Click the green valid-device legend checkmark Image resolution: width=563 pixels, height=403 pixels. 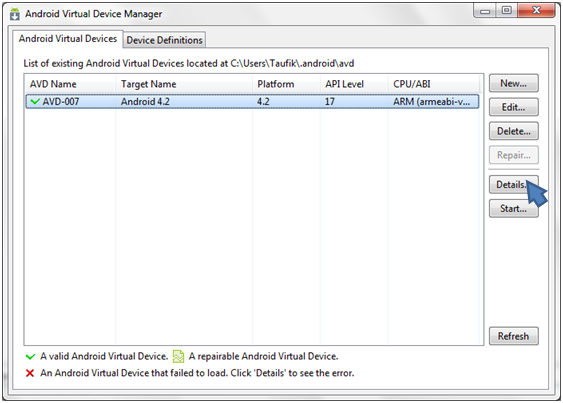(x=31, y=356)
